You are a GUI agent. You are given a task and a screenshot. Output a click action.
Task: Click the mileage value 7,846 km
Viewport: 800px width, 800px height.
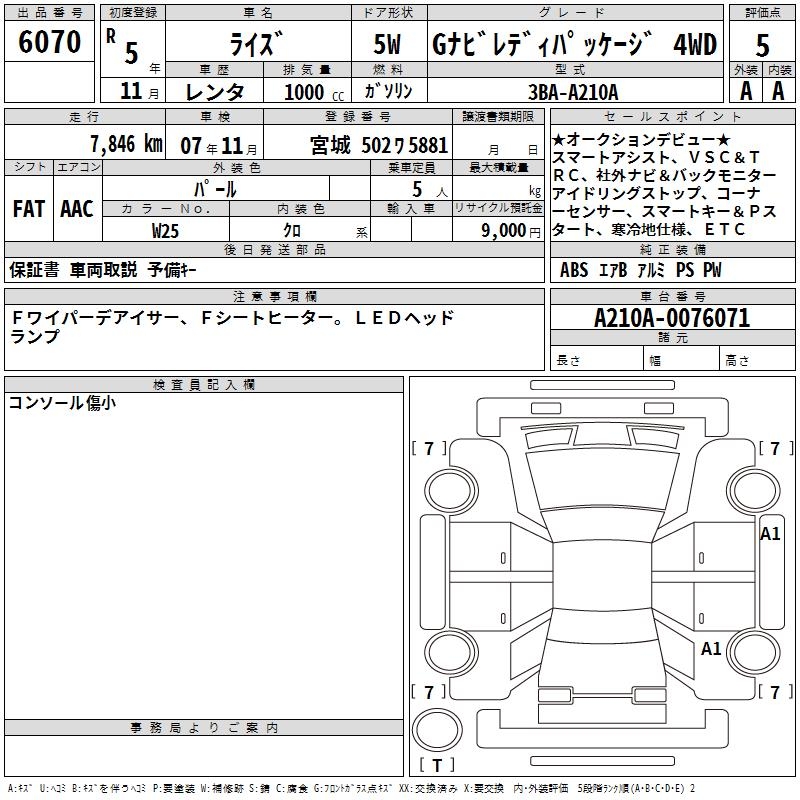pyautogui.click(x=126, y=144)
